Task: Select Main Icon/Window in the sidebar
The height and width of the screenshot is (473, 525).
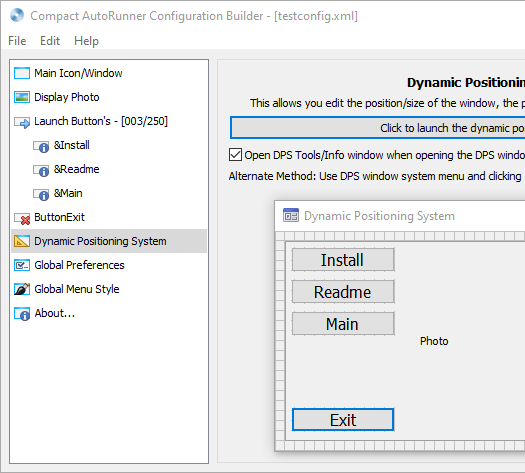Action: 109,73
